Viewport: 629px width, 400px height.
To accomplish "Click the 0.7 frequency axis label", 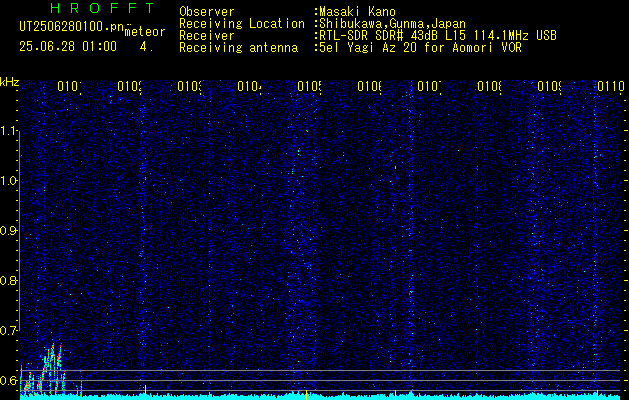I will tap(9, 331).
